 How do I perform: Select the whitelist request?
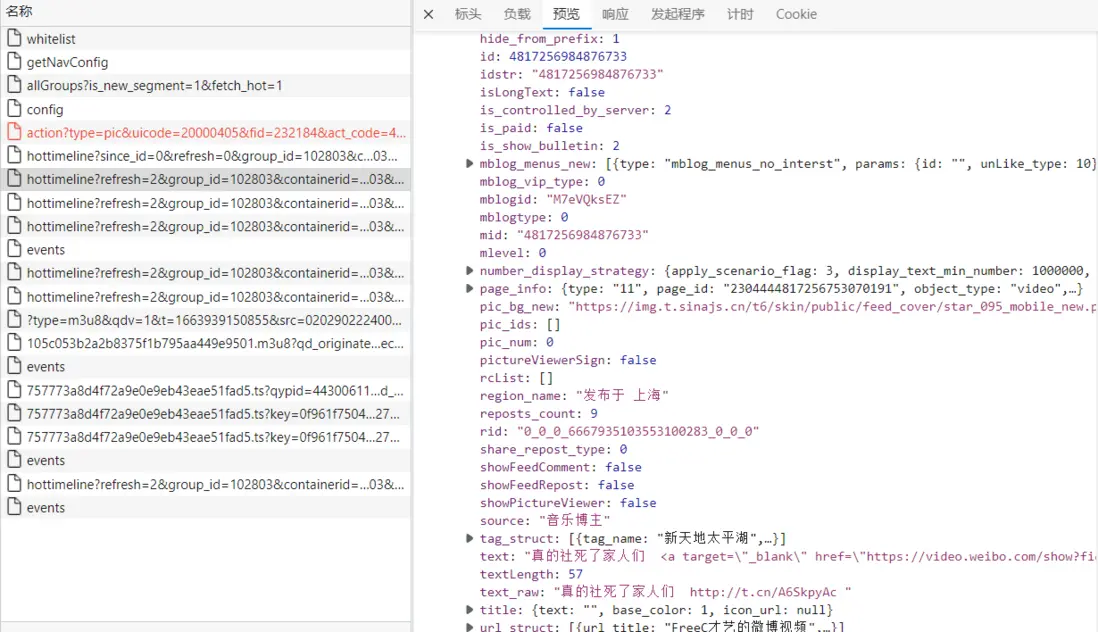(x=206, y=38)
